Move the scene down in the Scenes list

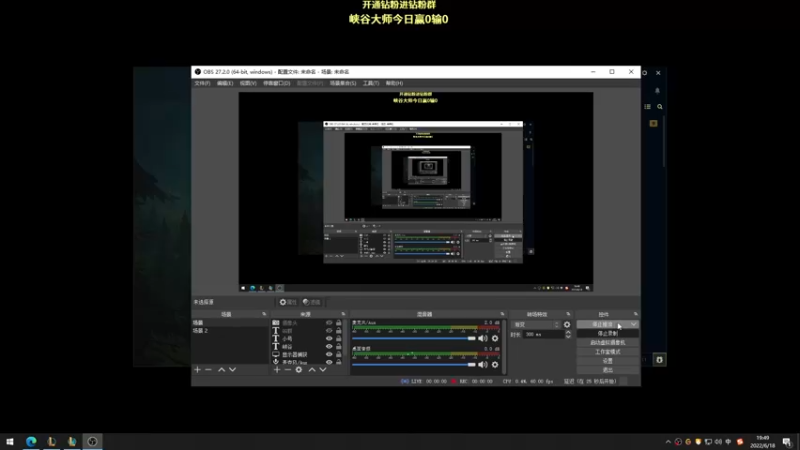(233, 369)
